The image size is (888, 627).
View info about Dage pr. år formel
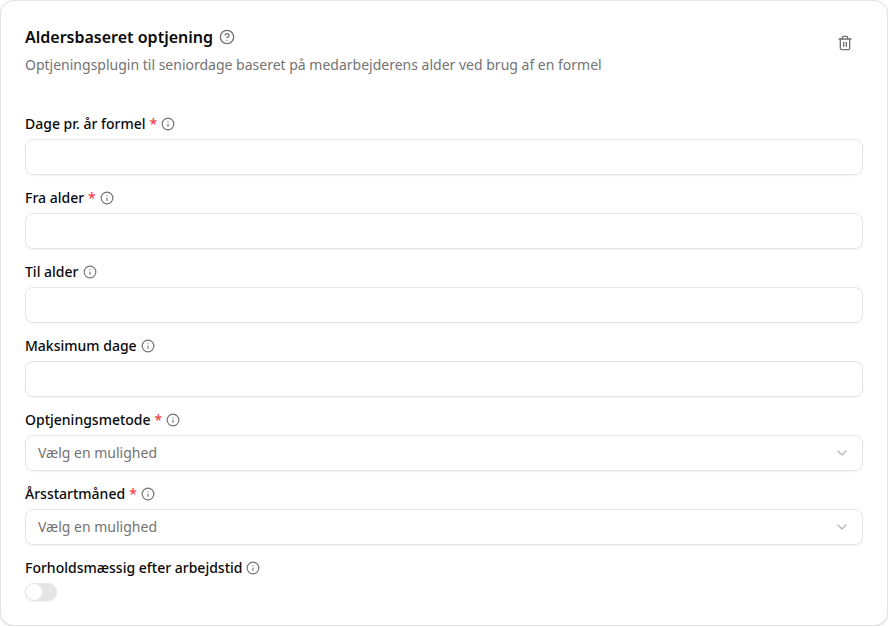(x=166, y=124)
